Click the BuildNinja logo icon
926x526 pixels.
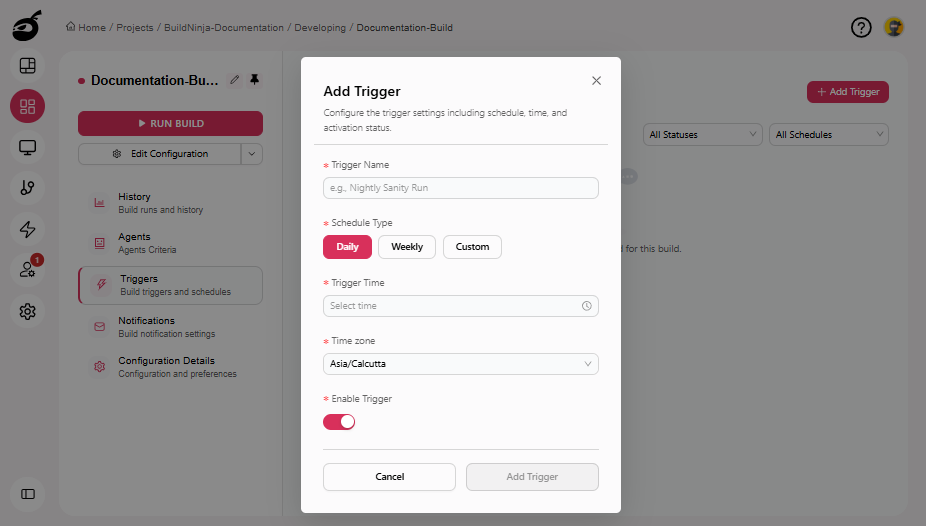click(27, 26)
